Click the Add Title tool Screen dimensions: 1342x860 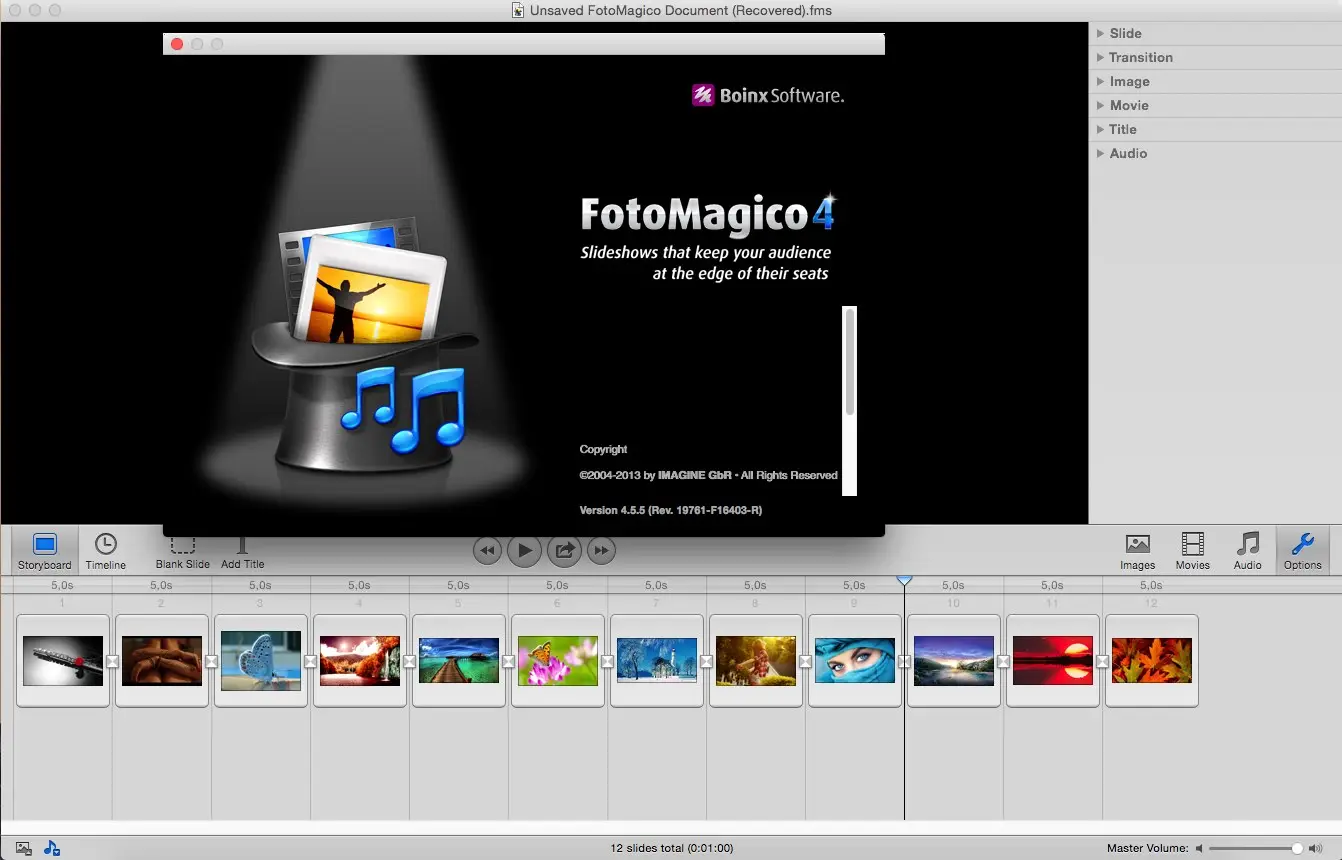242,553
